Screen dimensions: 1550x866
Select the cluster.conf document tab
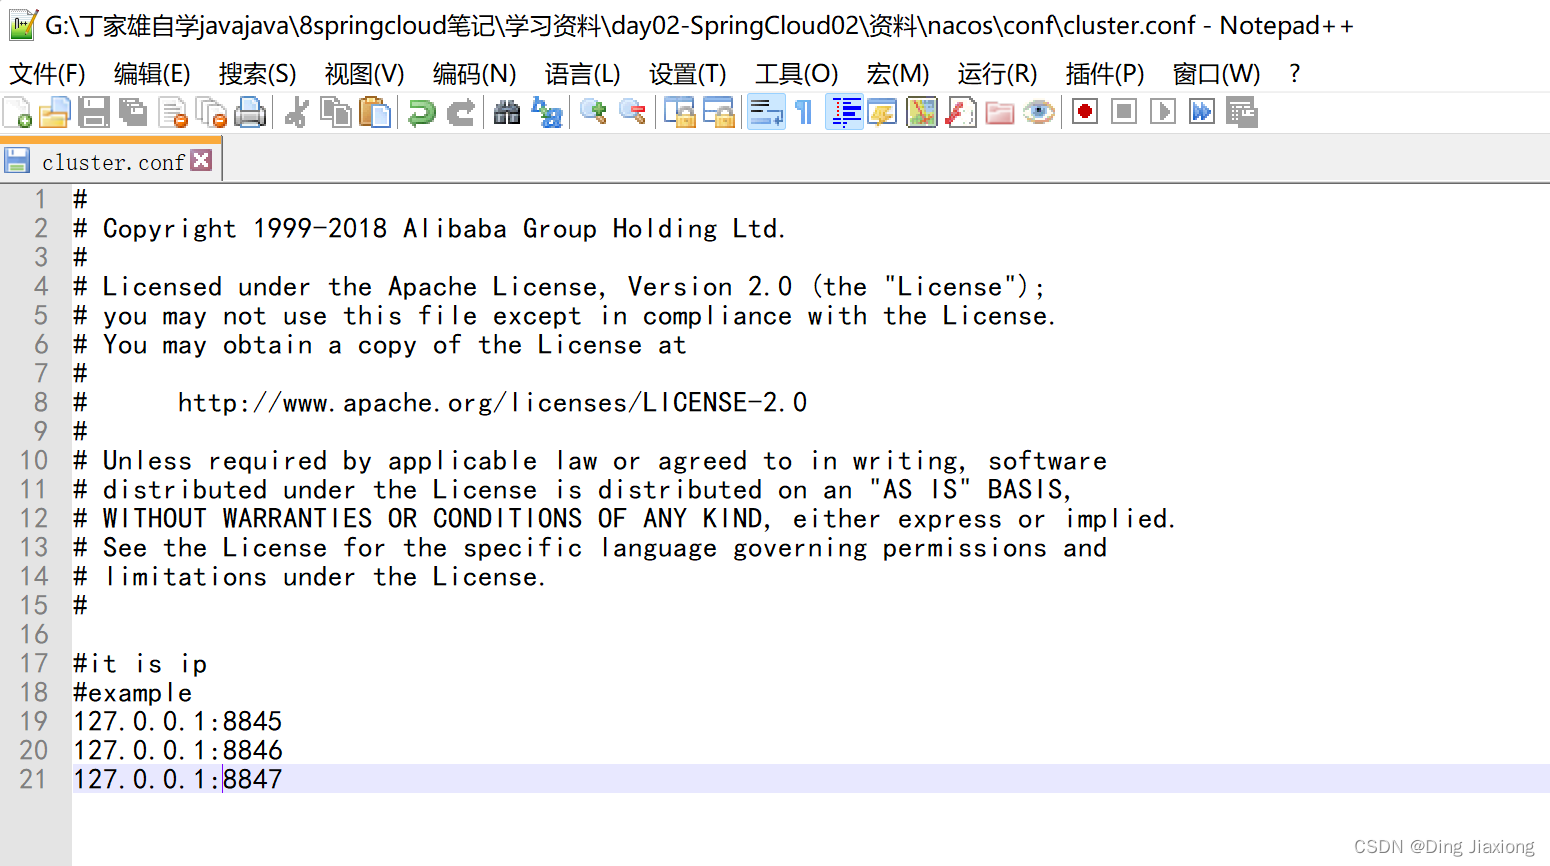(x=112, y=162)
